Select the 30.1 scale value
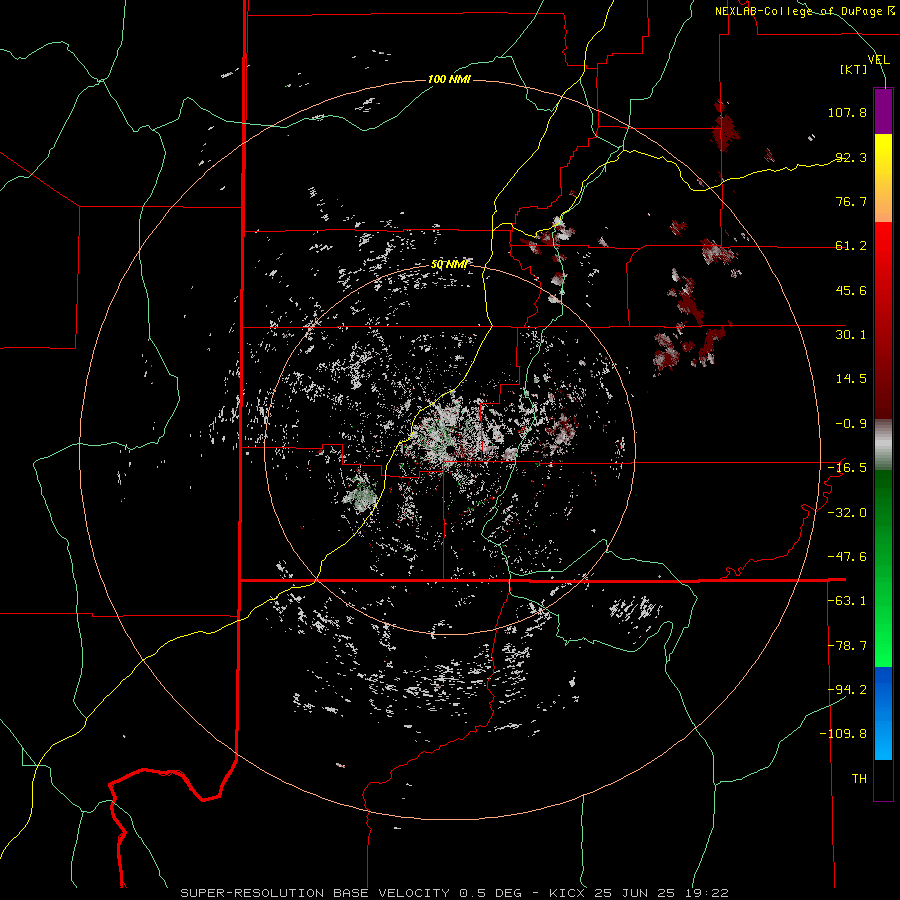The width and height of the screenshot is (900, 900). pyautogui.click(x=851, y=335)
